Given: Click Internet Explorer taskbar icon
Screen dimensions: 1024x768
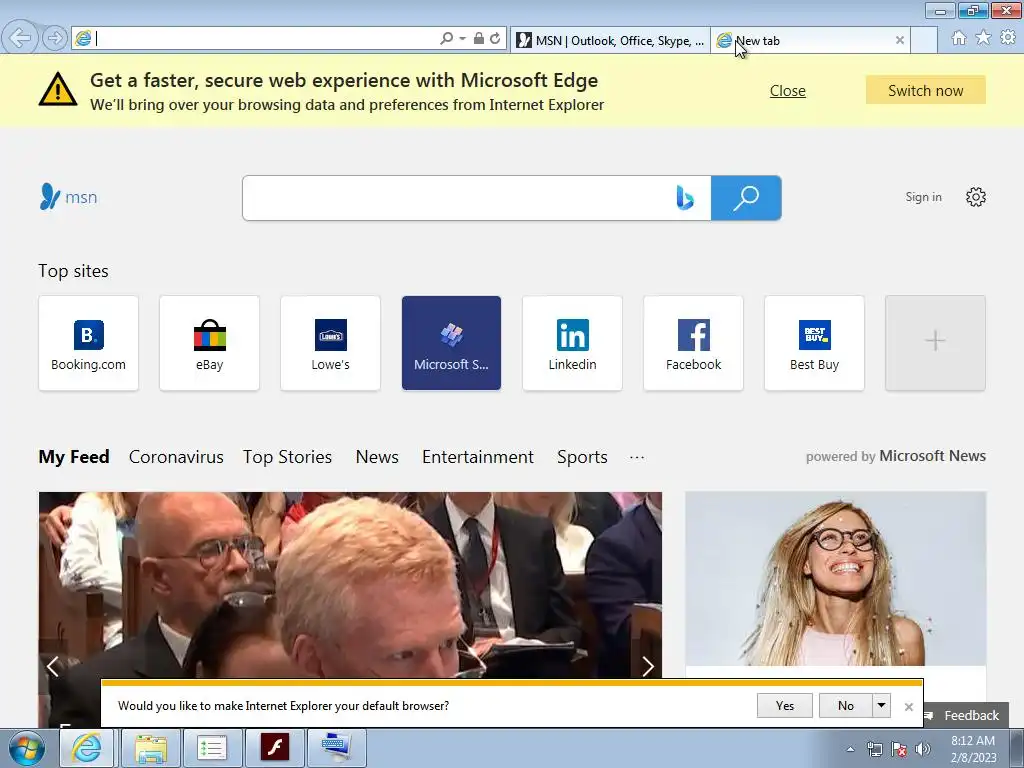Looking at the screenshot, I should point(86,748).
